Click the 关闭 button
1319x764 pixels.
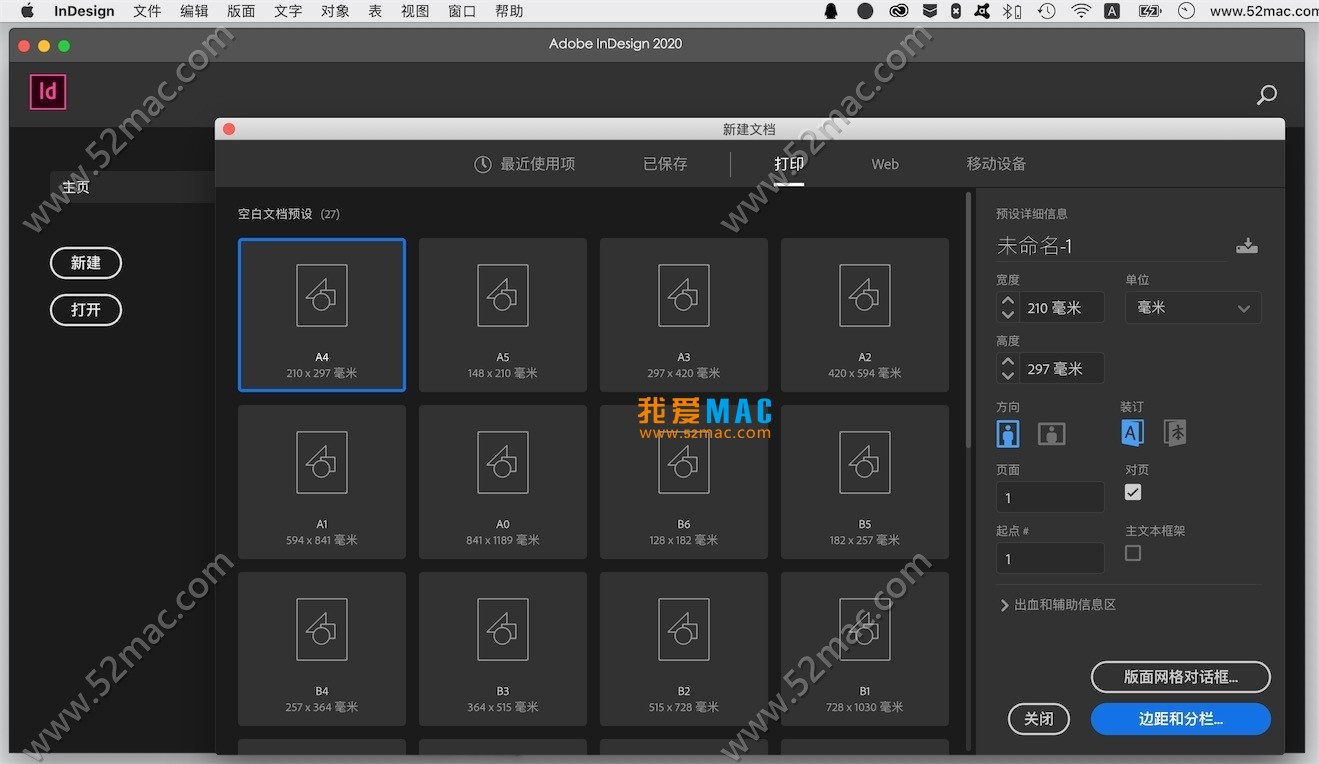tap(1038, 719)
